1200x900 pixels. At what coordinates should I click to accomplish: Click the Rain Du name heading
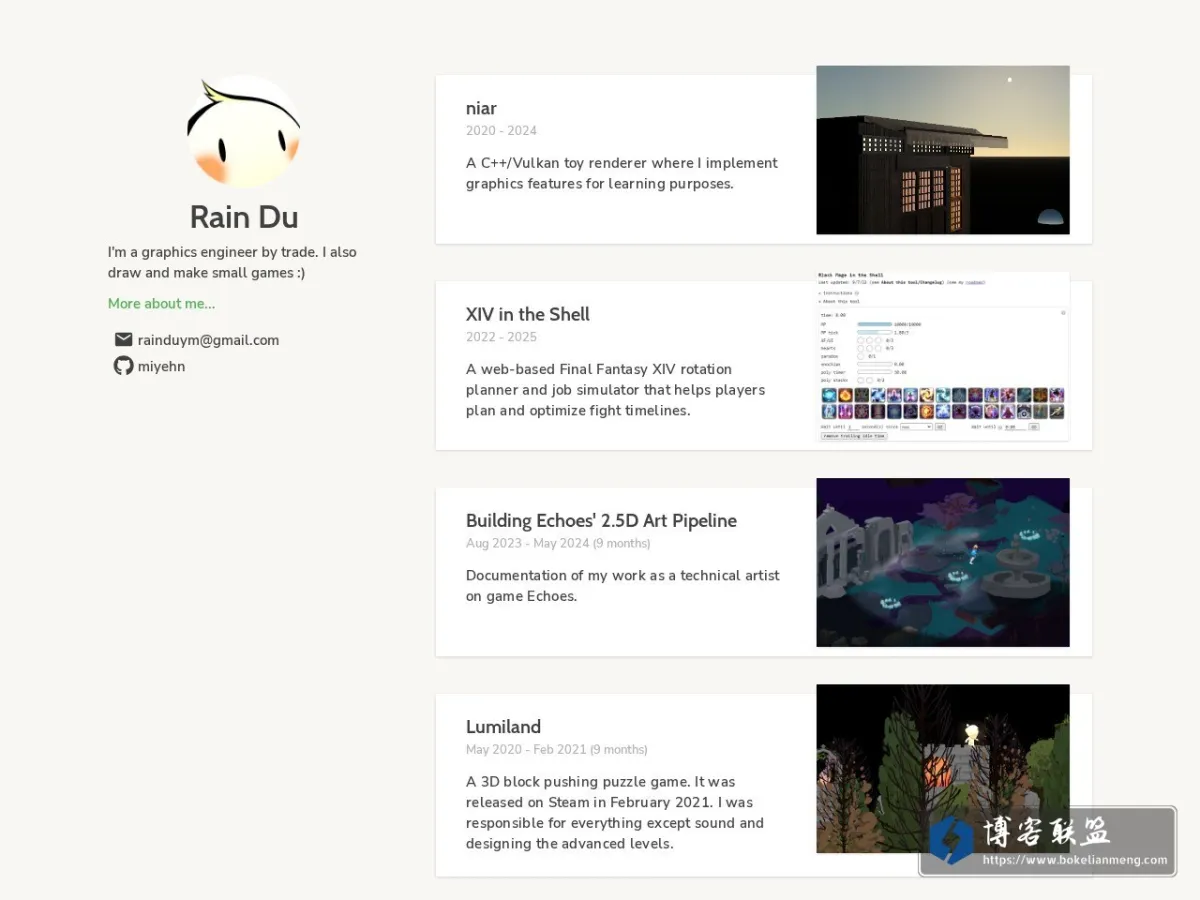click(x=244, y=217)
